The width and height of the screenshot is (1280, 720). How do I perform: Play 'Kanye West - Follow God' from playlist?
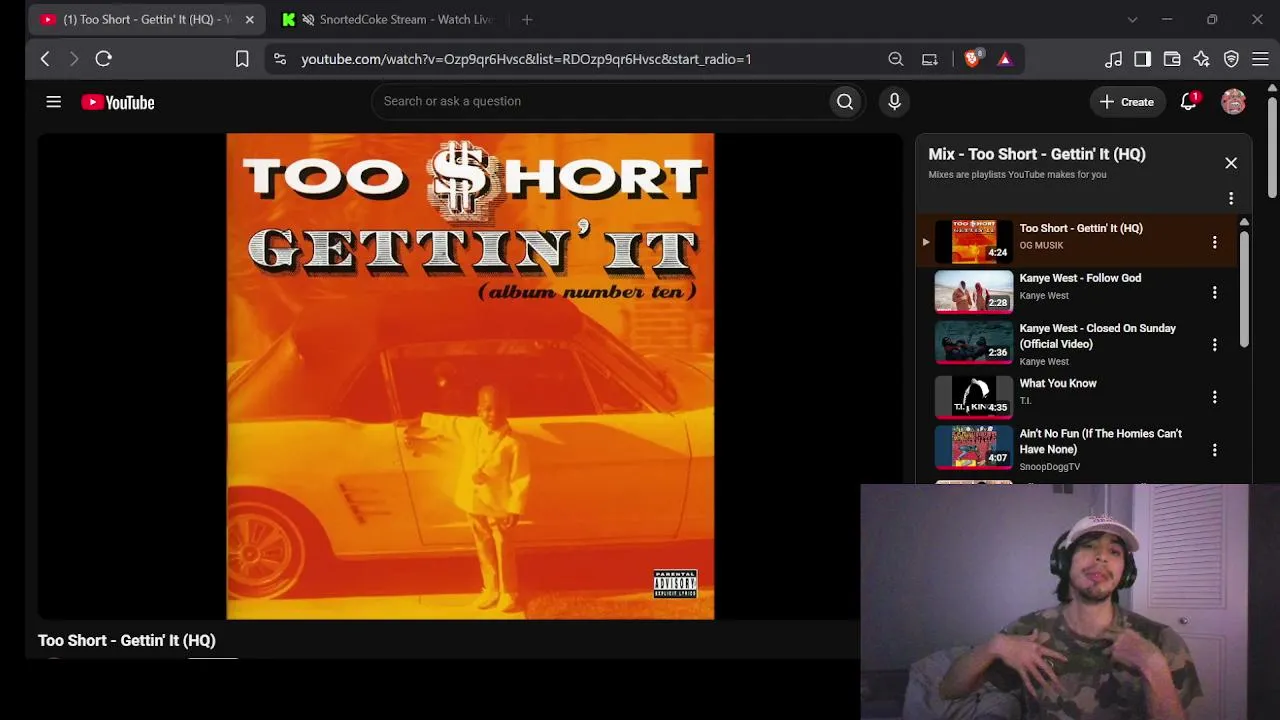click(1080, 278)
